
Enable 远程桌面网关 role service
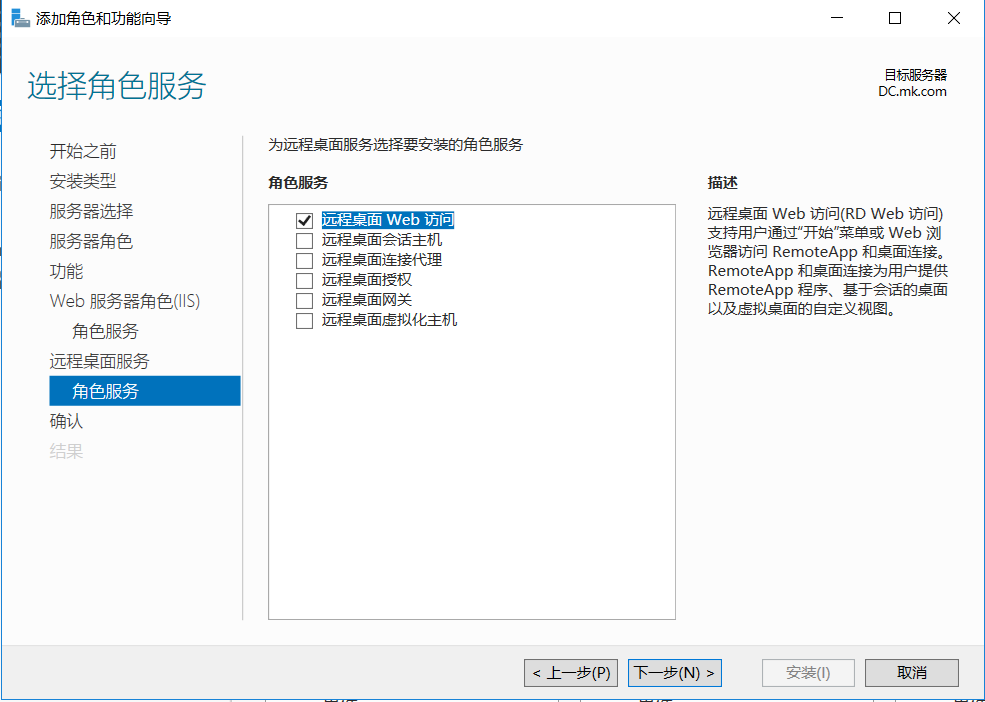coord(304,300)
